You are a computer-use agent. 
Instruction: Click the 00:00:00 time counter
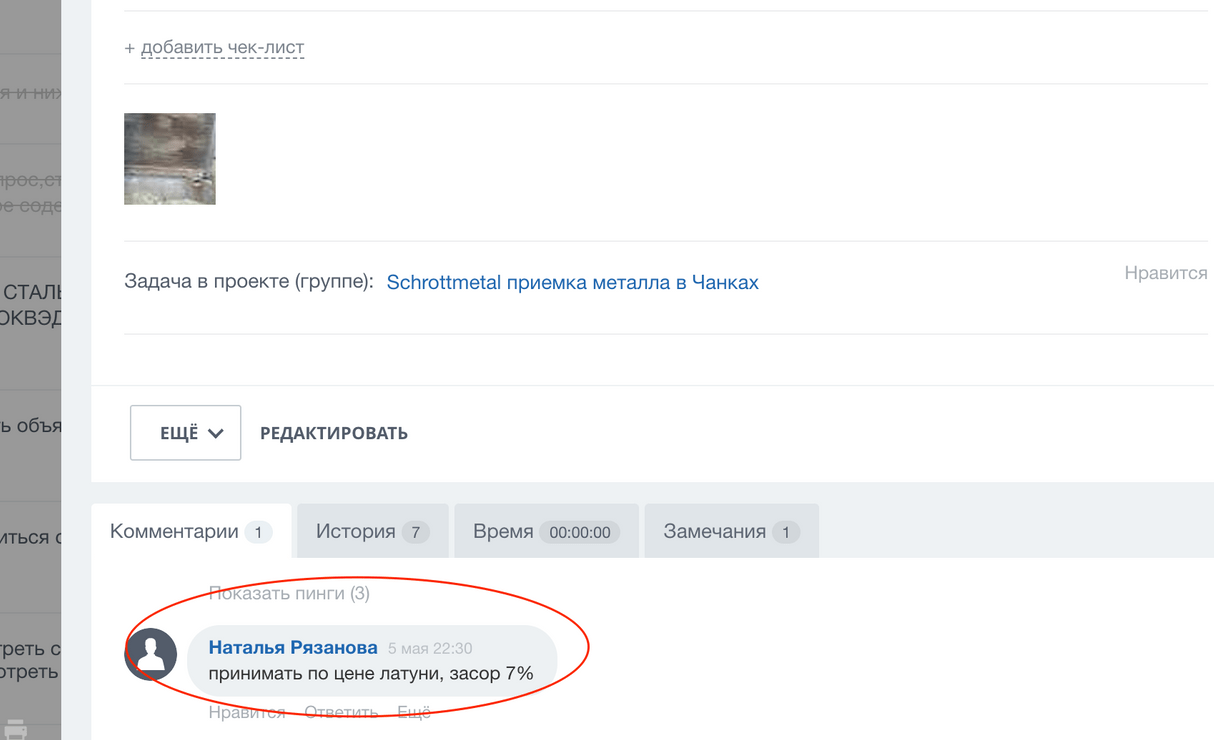(581, 532)
